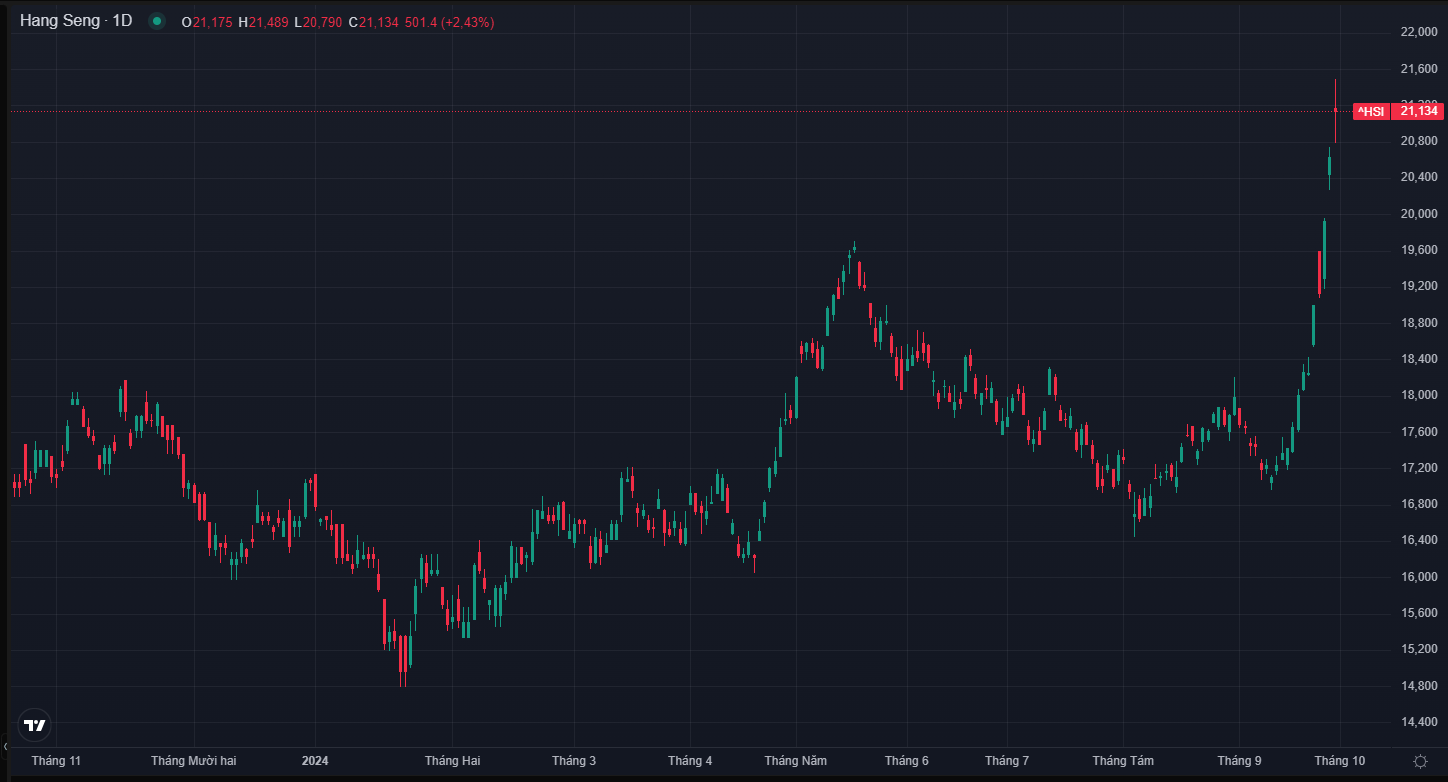Click the 16,000 price axis label

tap(1419, 577)
